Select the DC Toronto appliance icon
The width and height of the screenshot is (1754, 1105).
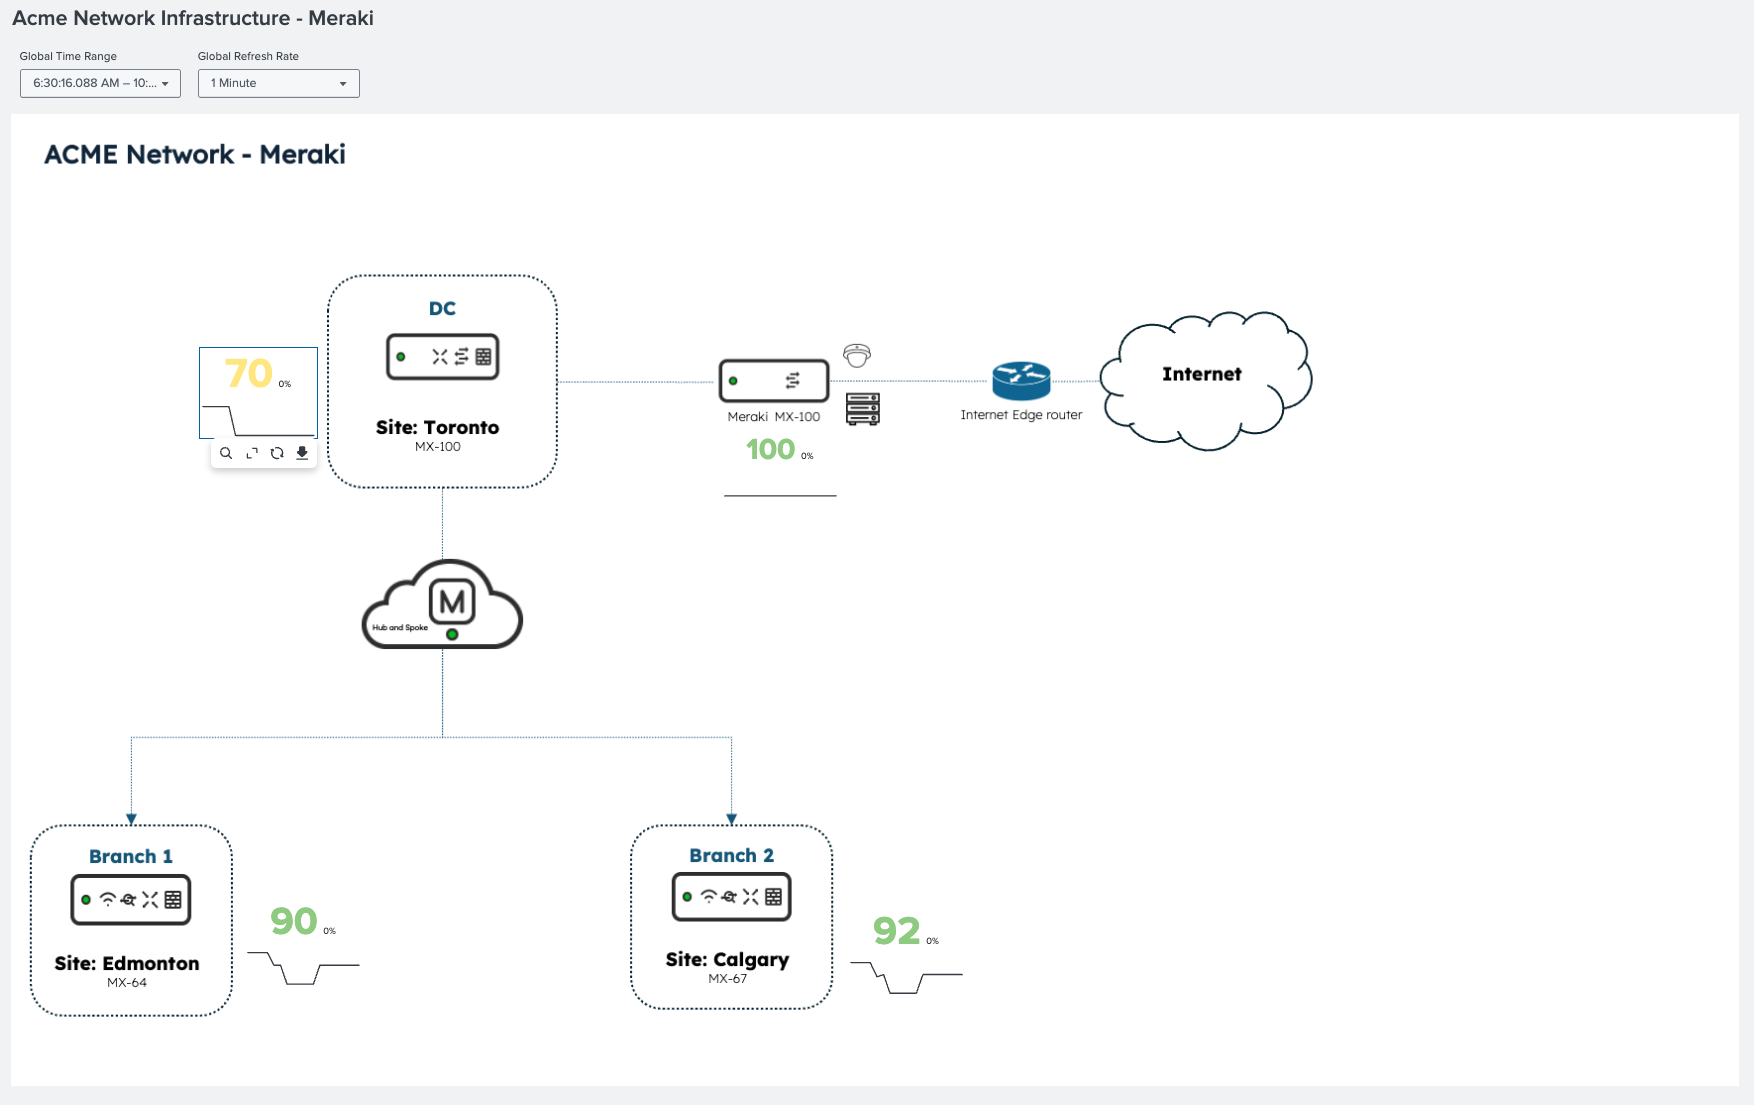pyautogui.click(x=442, y=357)
